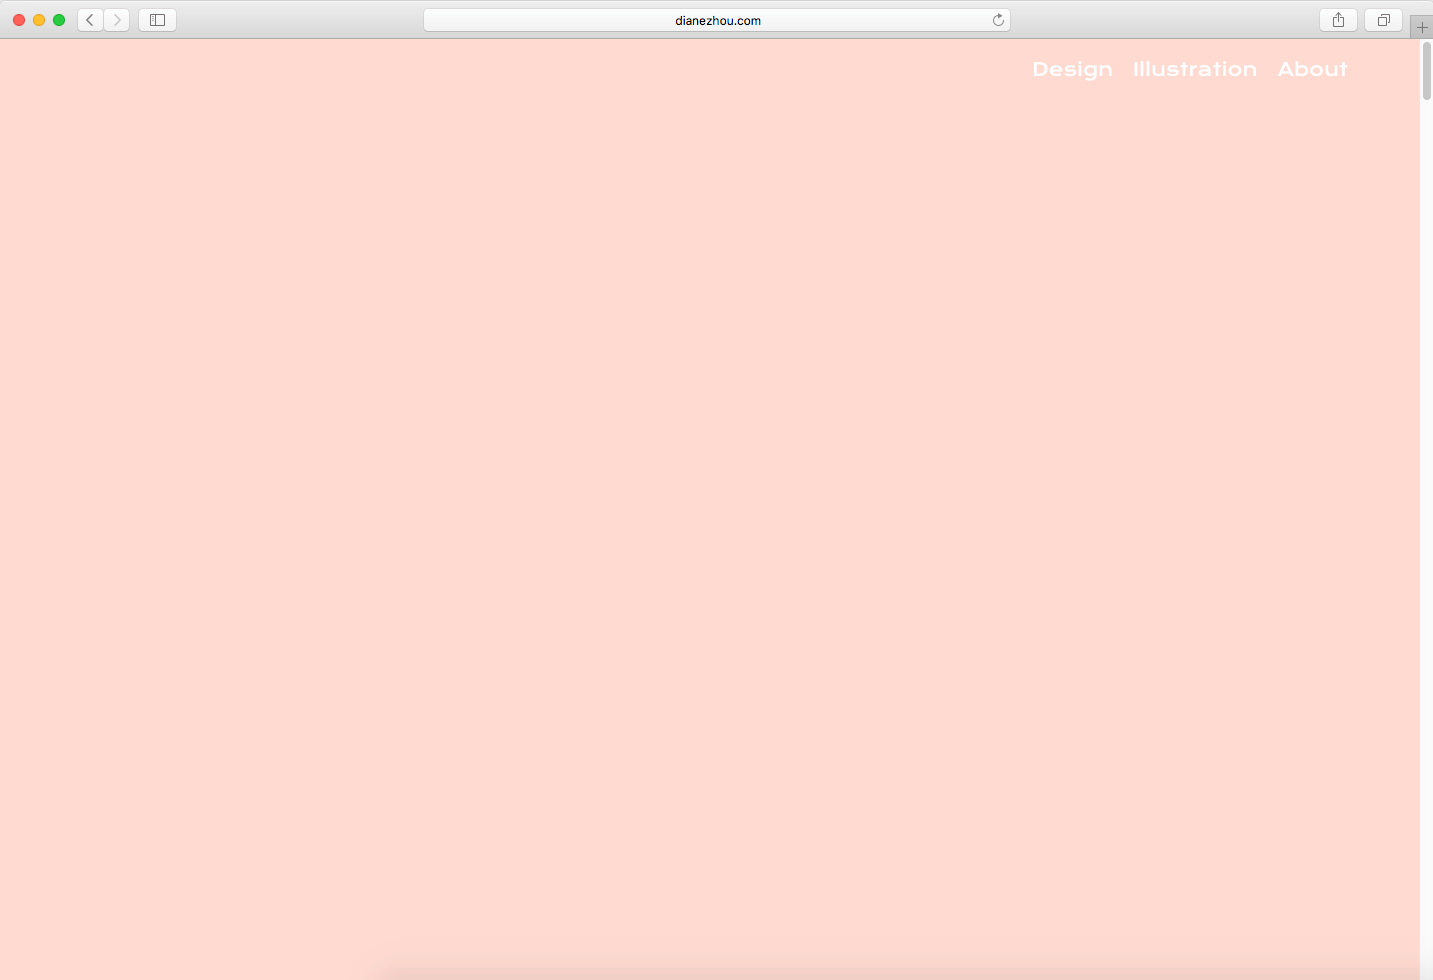1433x980 pixels.
Task: Open the Design page
Action: pos(1072,69)
